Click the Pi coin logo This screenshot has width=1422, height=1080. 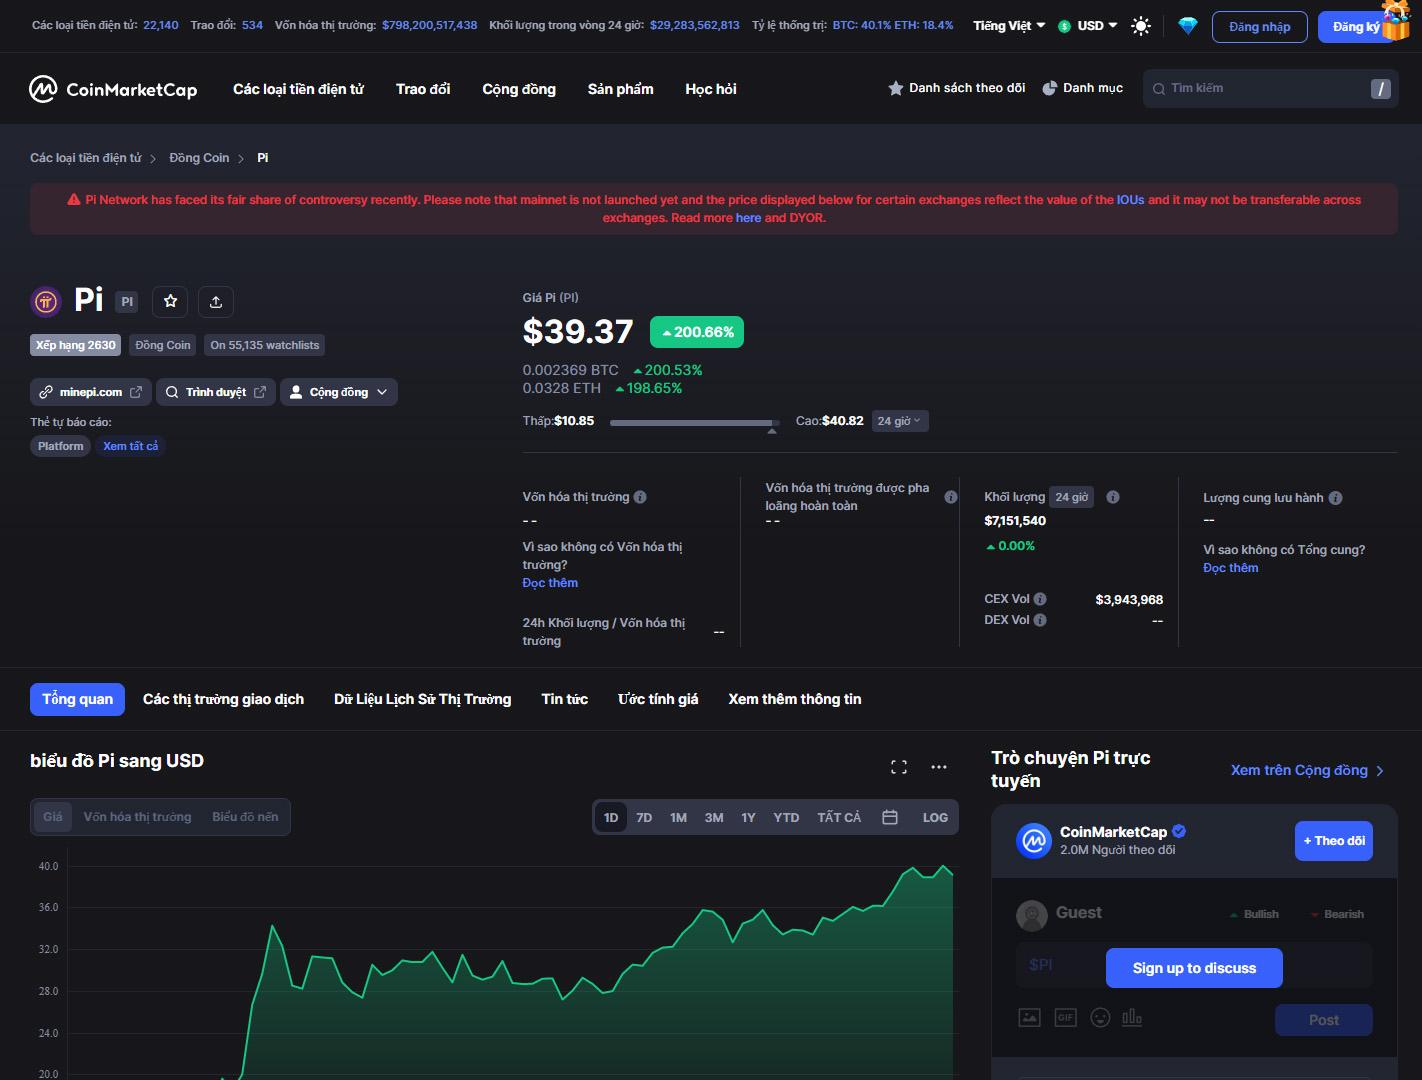pyautogui.click(x=45, y=300)
